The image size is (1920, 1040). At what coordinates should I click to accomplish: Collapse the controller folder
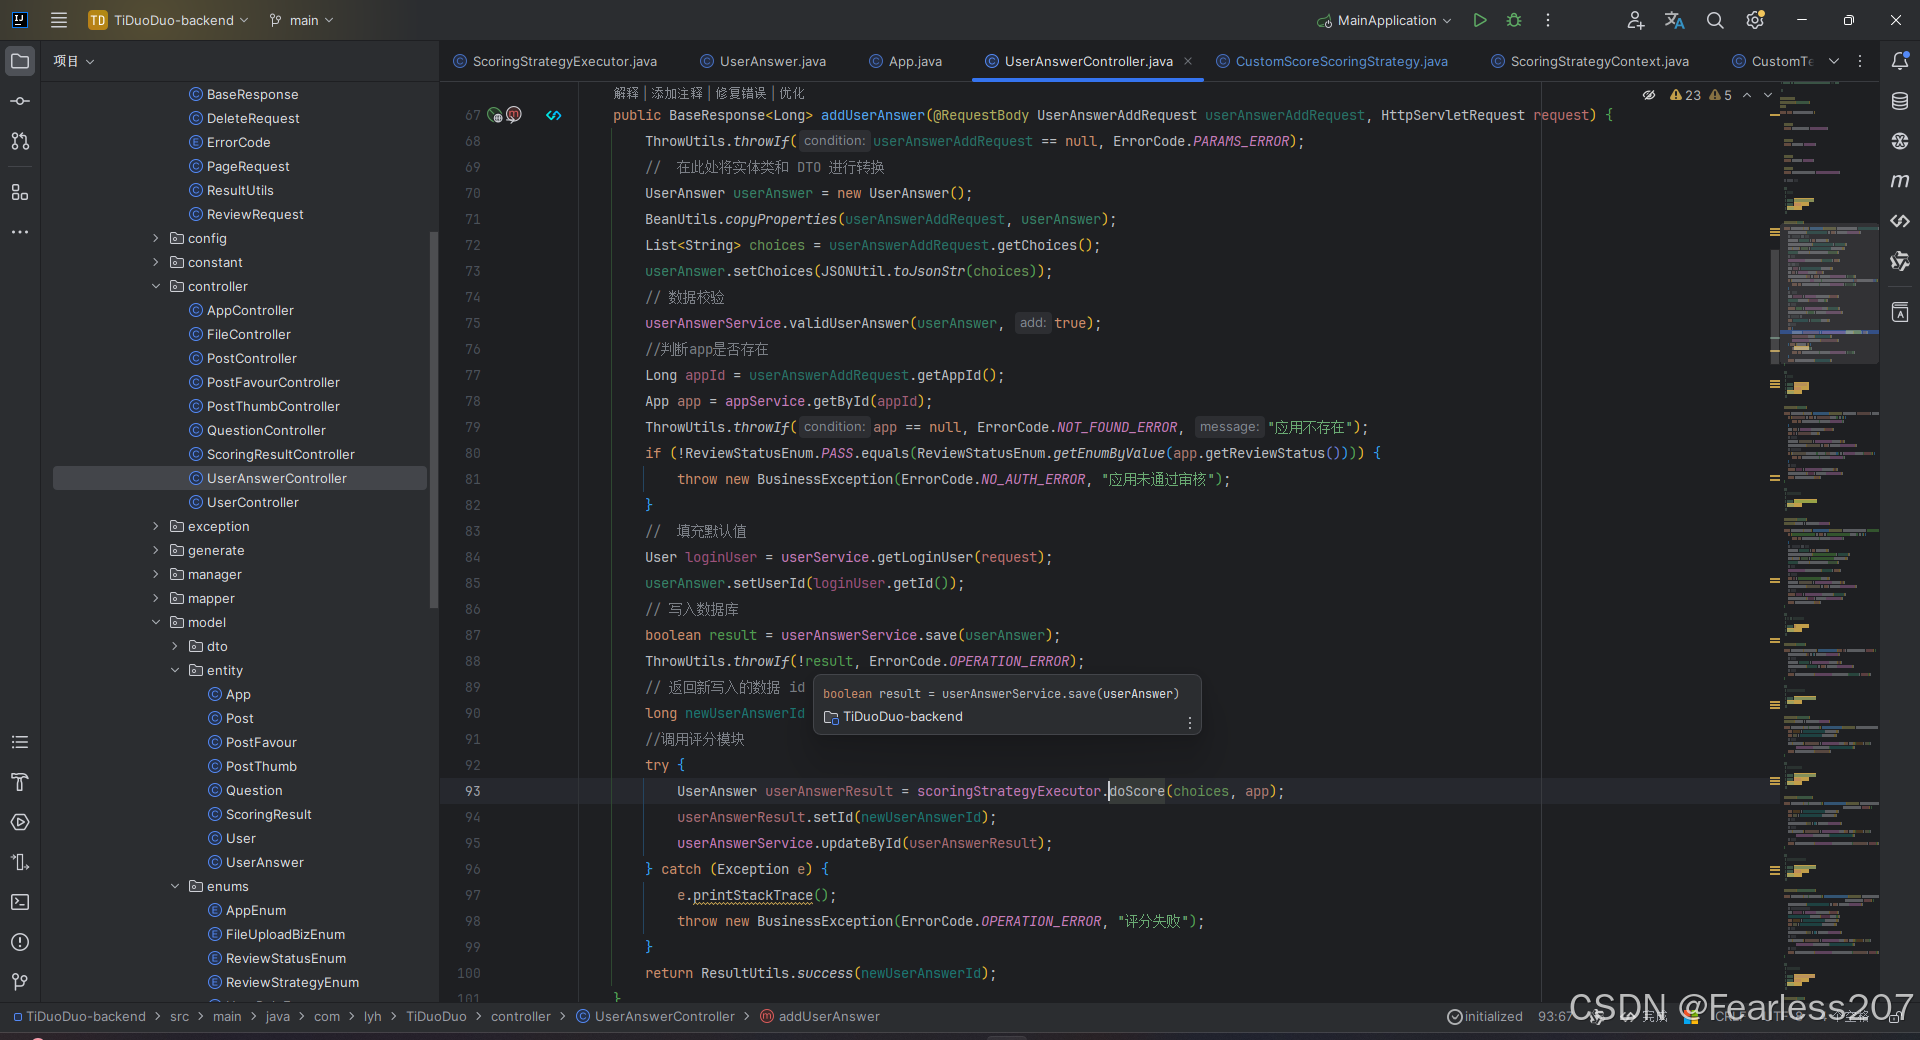coord(156,286)
